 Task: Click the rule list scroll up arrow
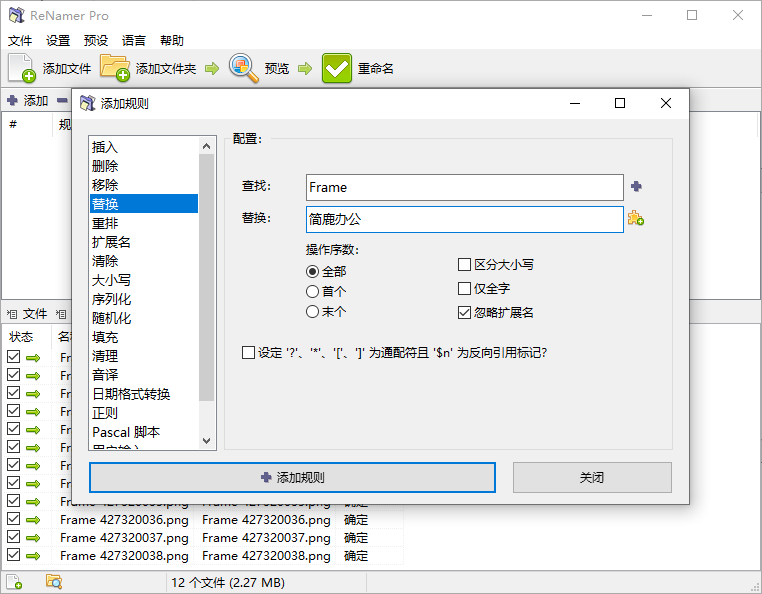(x=207, y=146)
